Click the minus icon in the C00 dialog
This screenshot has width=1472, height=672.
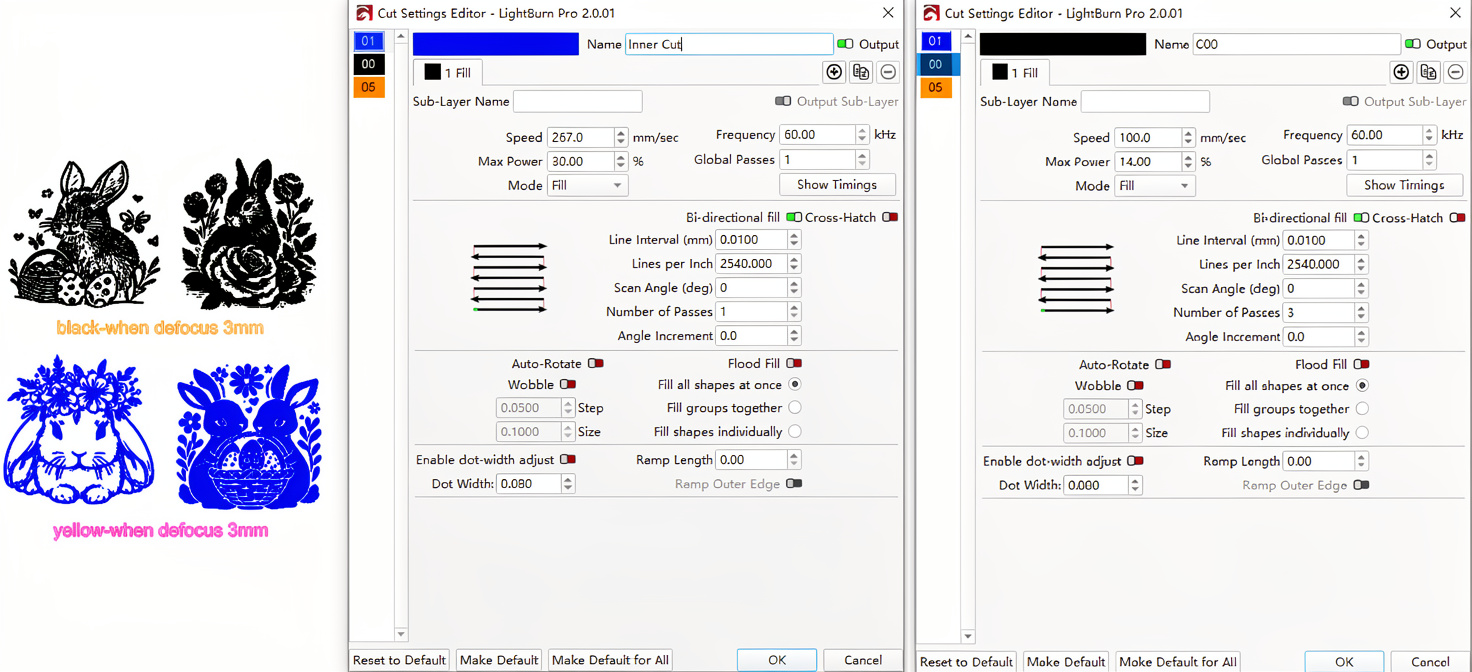(1455, 71)
